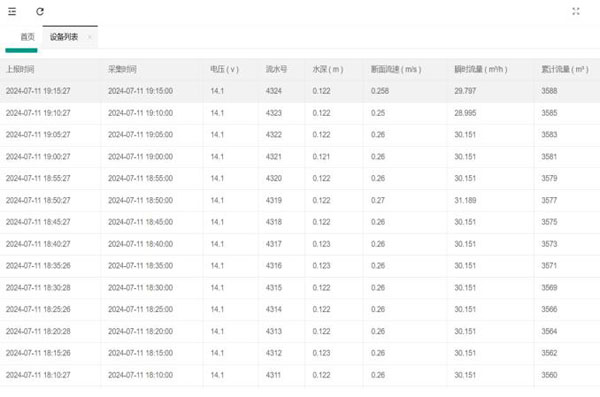Viewport: 600px width, 397px height.
Task: Click the 上报时间 column header
Action: coord(20,69)
